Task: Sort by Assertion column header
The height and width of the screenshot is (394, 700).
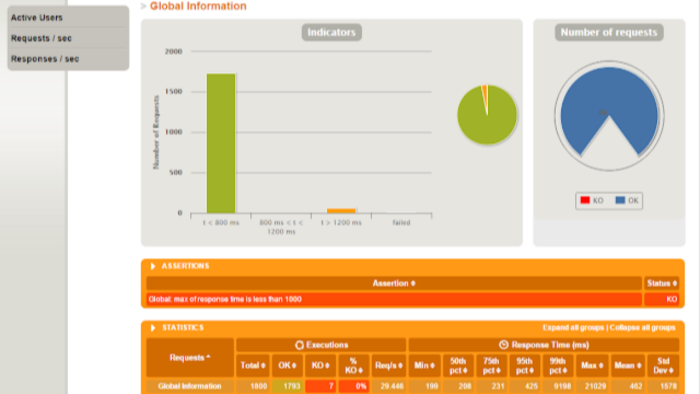Action: click(x=394, y=283)
